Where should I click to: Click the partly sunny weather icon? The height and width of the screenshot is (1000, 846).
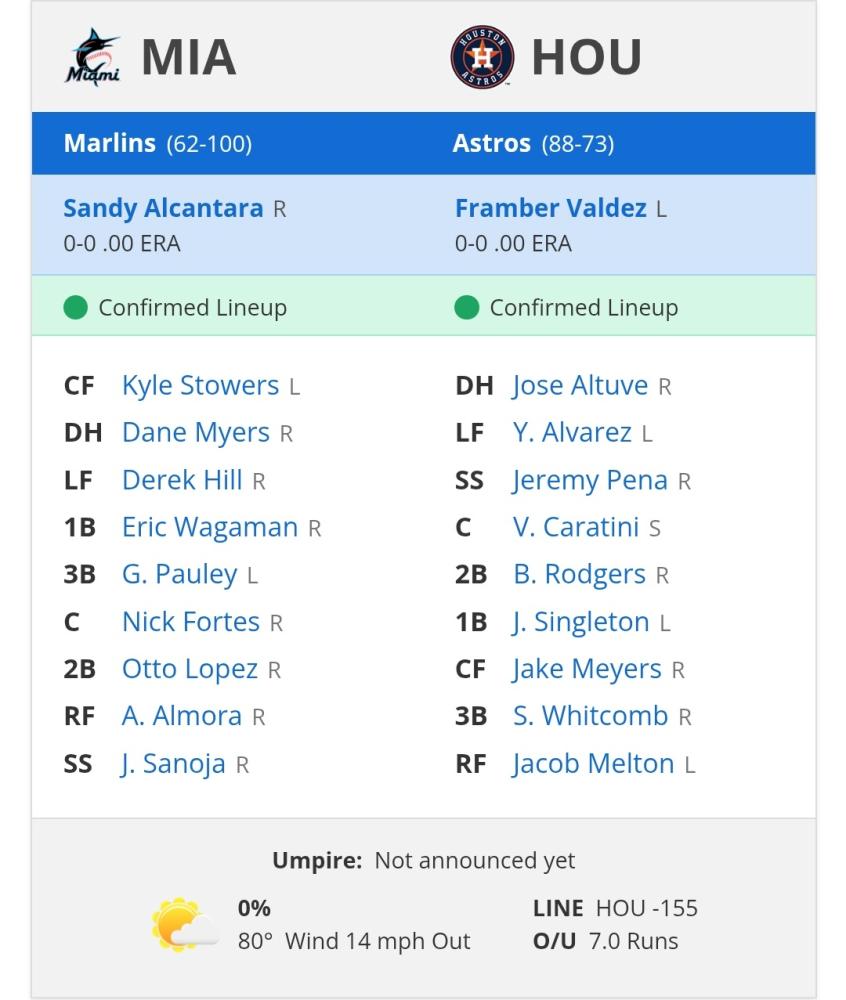click(185, 925)
